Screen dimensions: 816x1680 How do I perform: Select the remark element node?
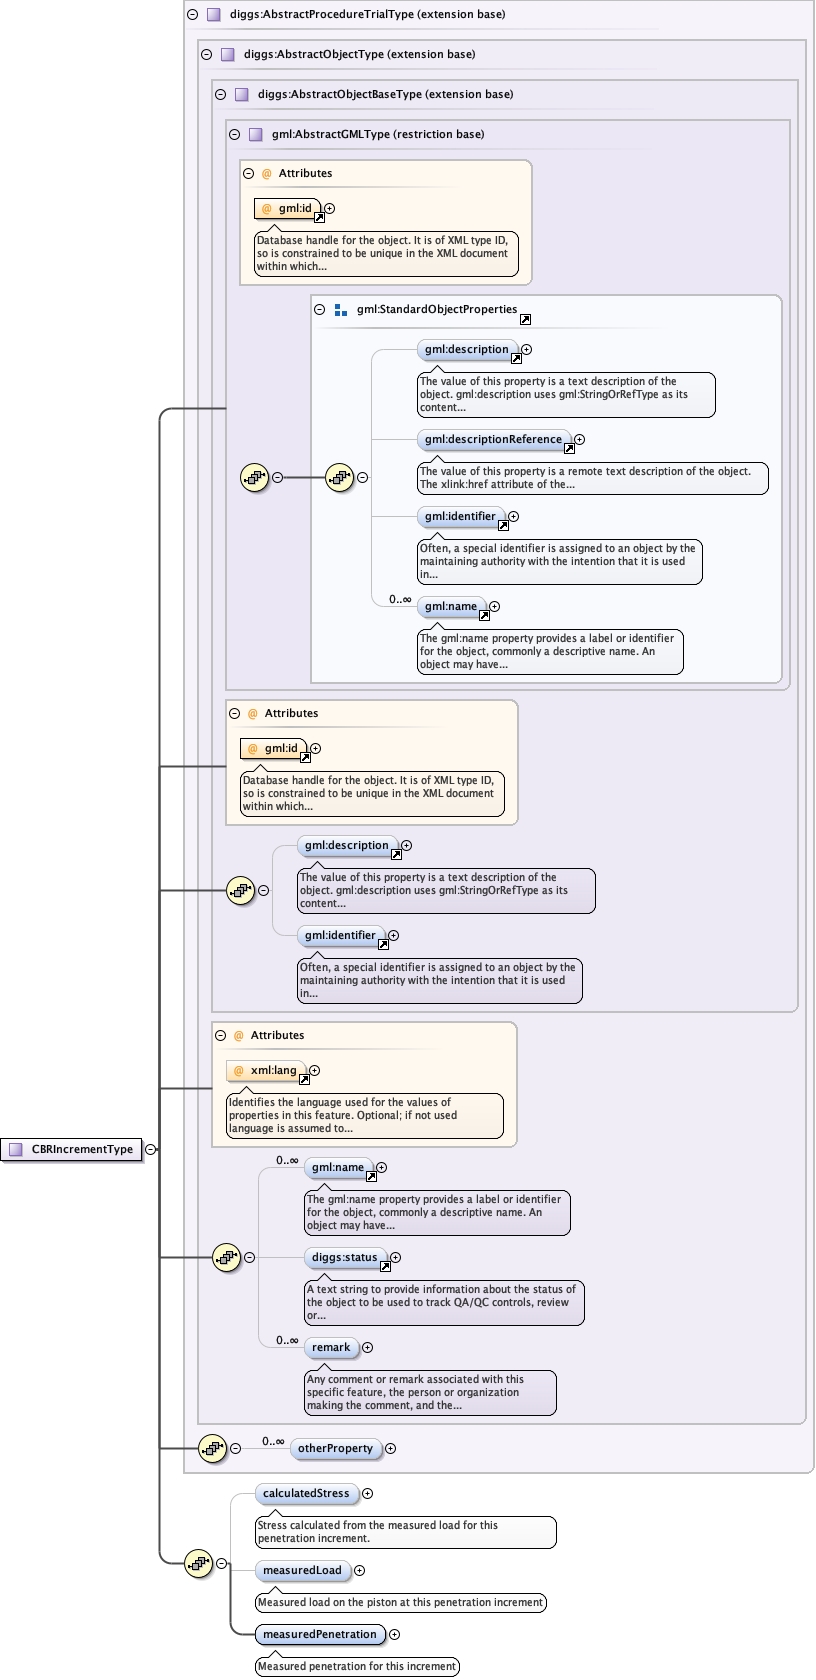click(x=331, y=1348)
